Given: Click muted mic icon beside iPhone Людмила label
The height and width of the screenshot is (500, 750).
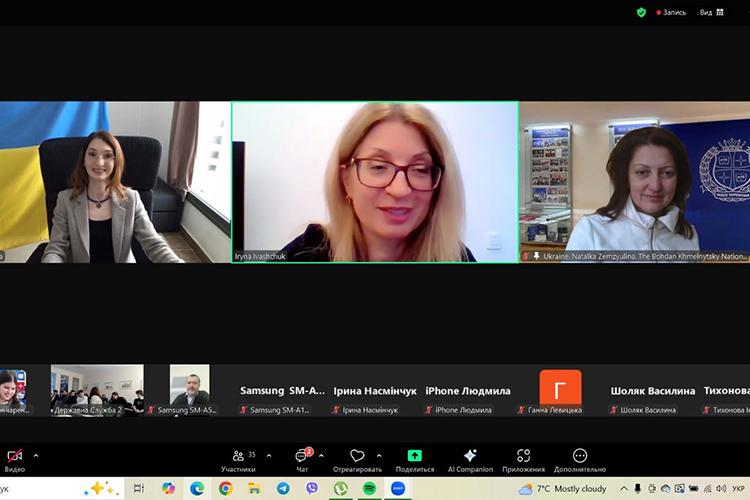Looking at the screenshot, I should 428,410.
